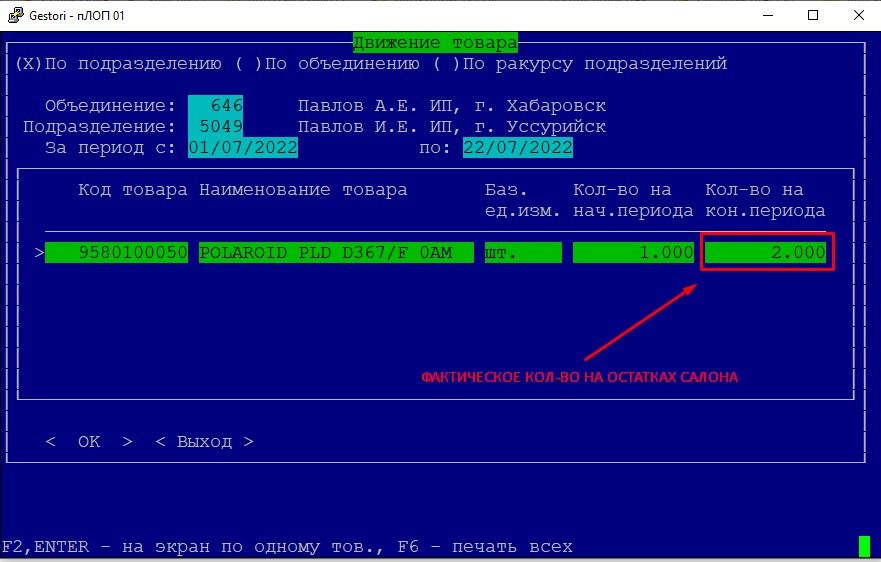Select the "По объединению" radio option
881x562 pixels.
click(x=327, y=64)
